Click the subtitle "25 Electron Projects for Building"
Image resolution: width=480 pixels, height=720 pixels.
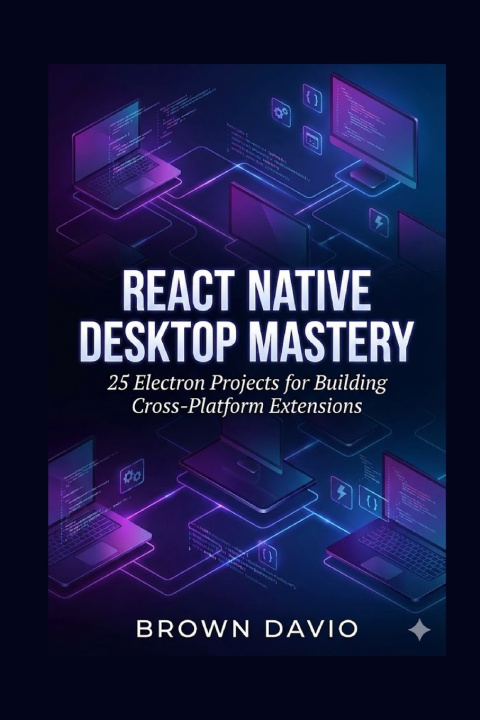click(247, 382)
